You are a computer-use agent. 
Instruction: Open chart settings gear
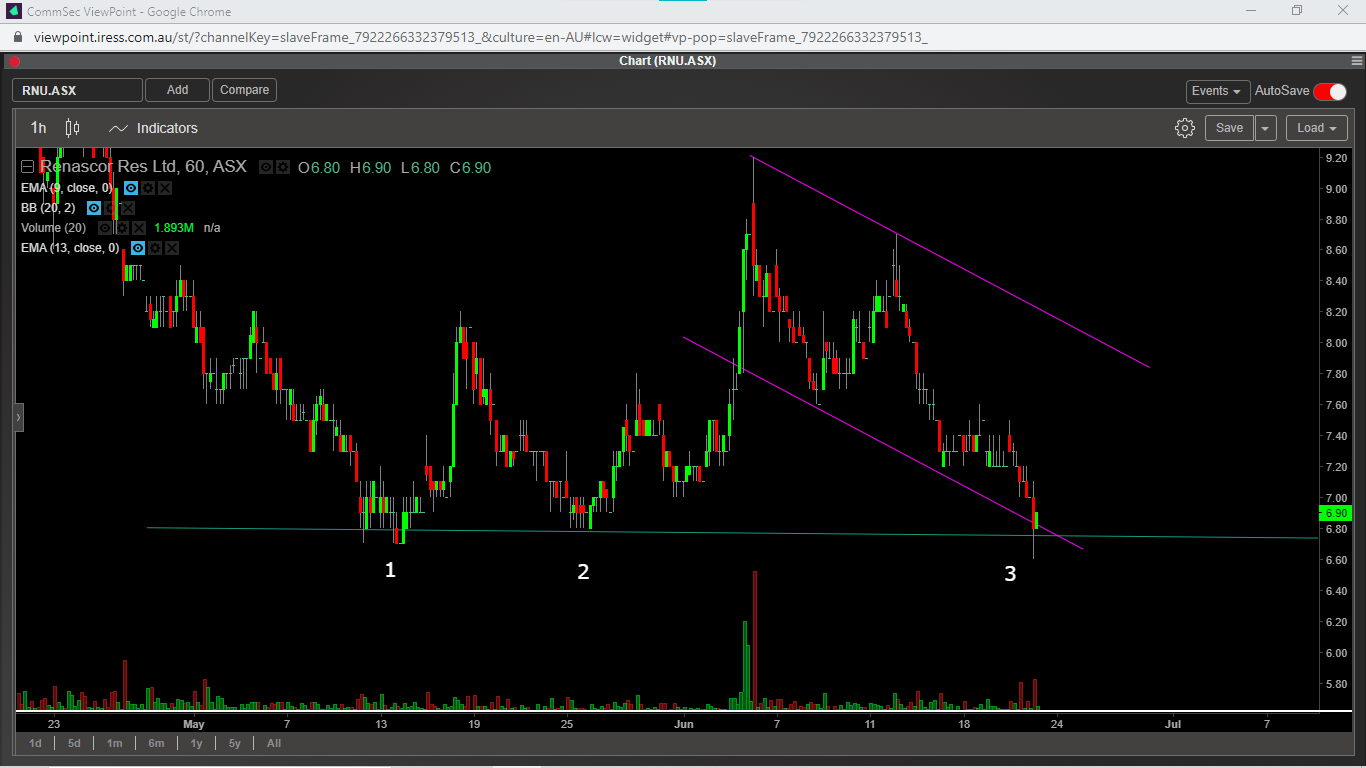(x=1185, y=128)
